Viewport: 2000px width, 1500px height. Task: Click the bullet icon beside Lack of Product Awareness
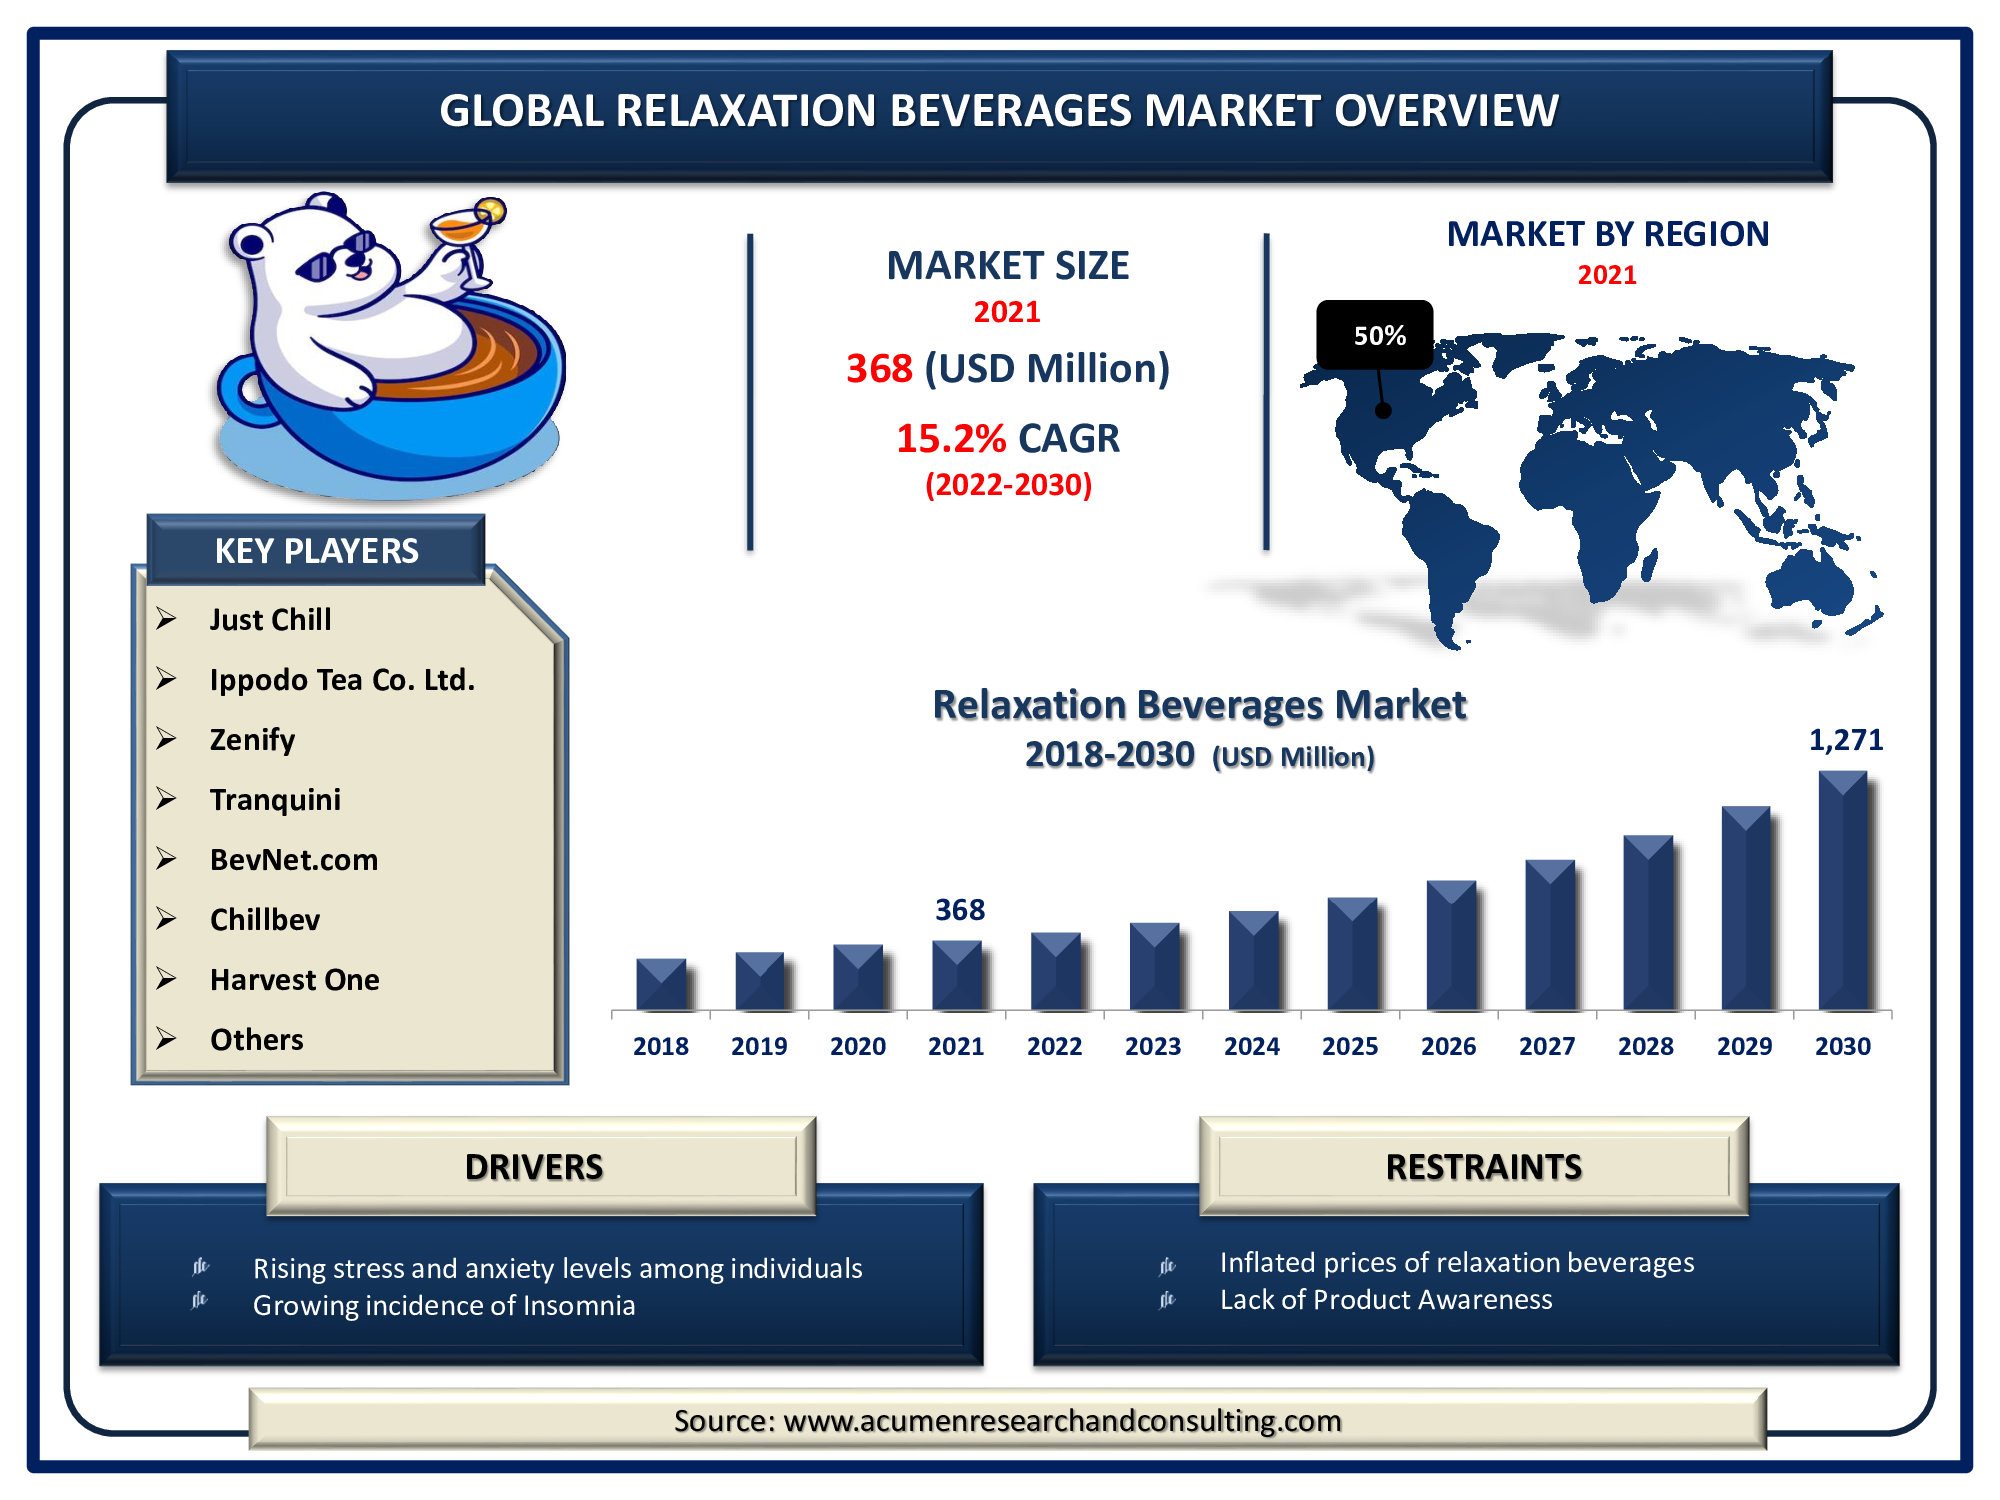[1167, 1300]
